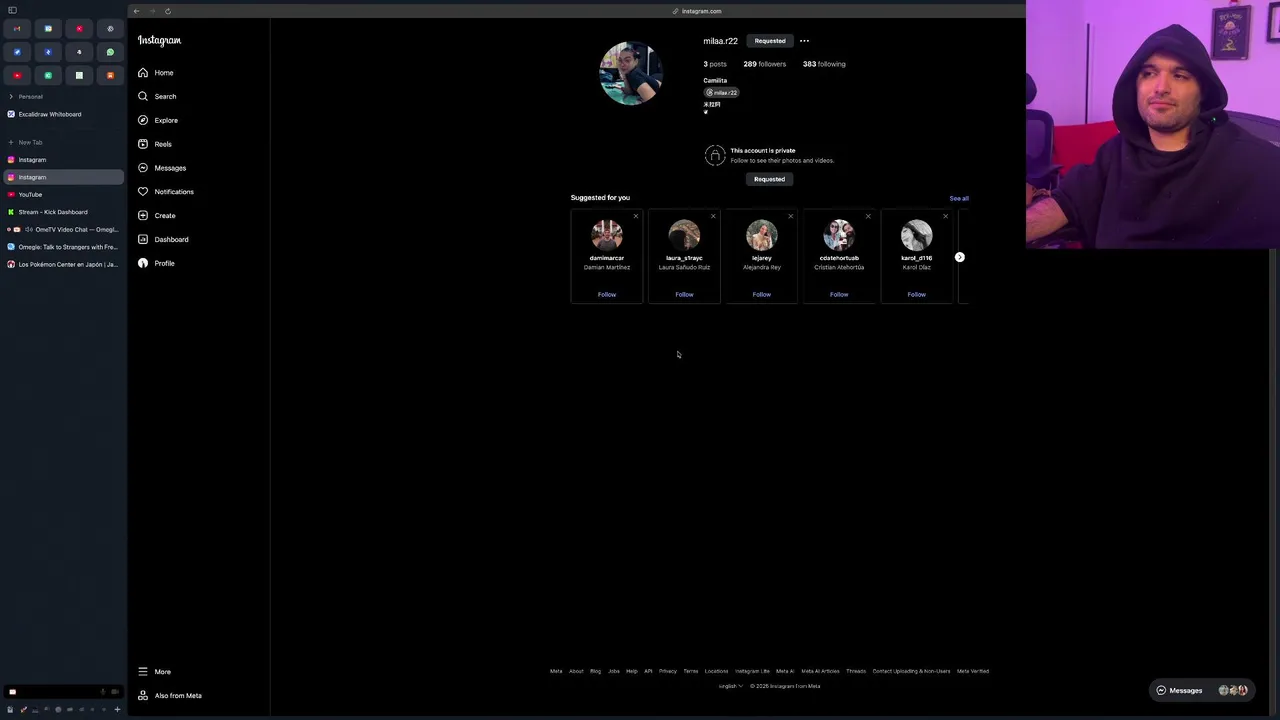The image size is (1280, 720).
Task: Open profile options three-dots menu
Action: [804, 41]
